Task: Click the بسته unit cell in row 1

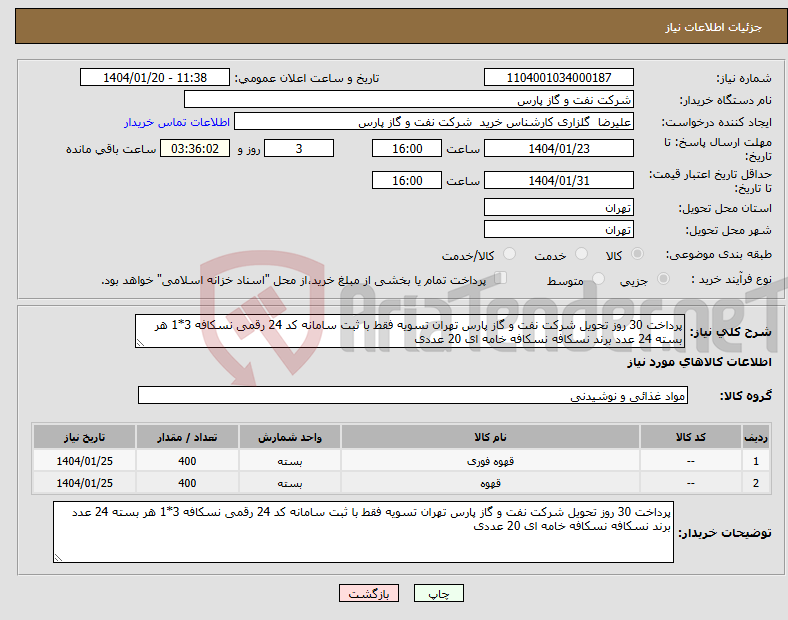Action: pos(290,461)
